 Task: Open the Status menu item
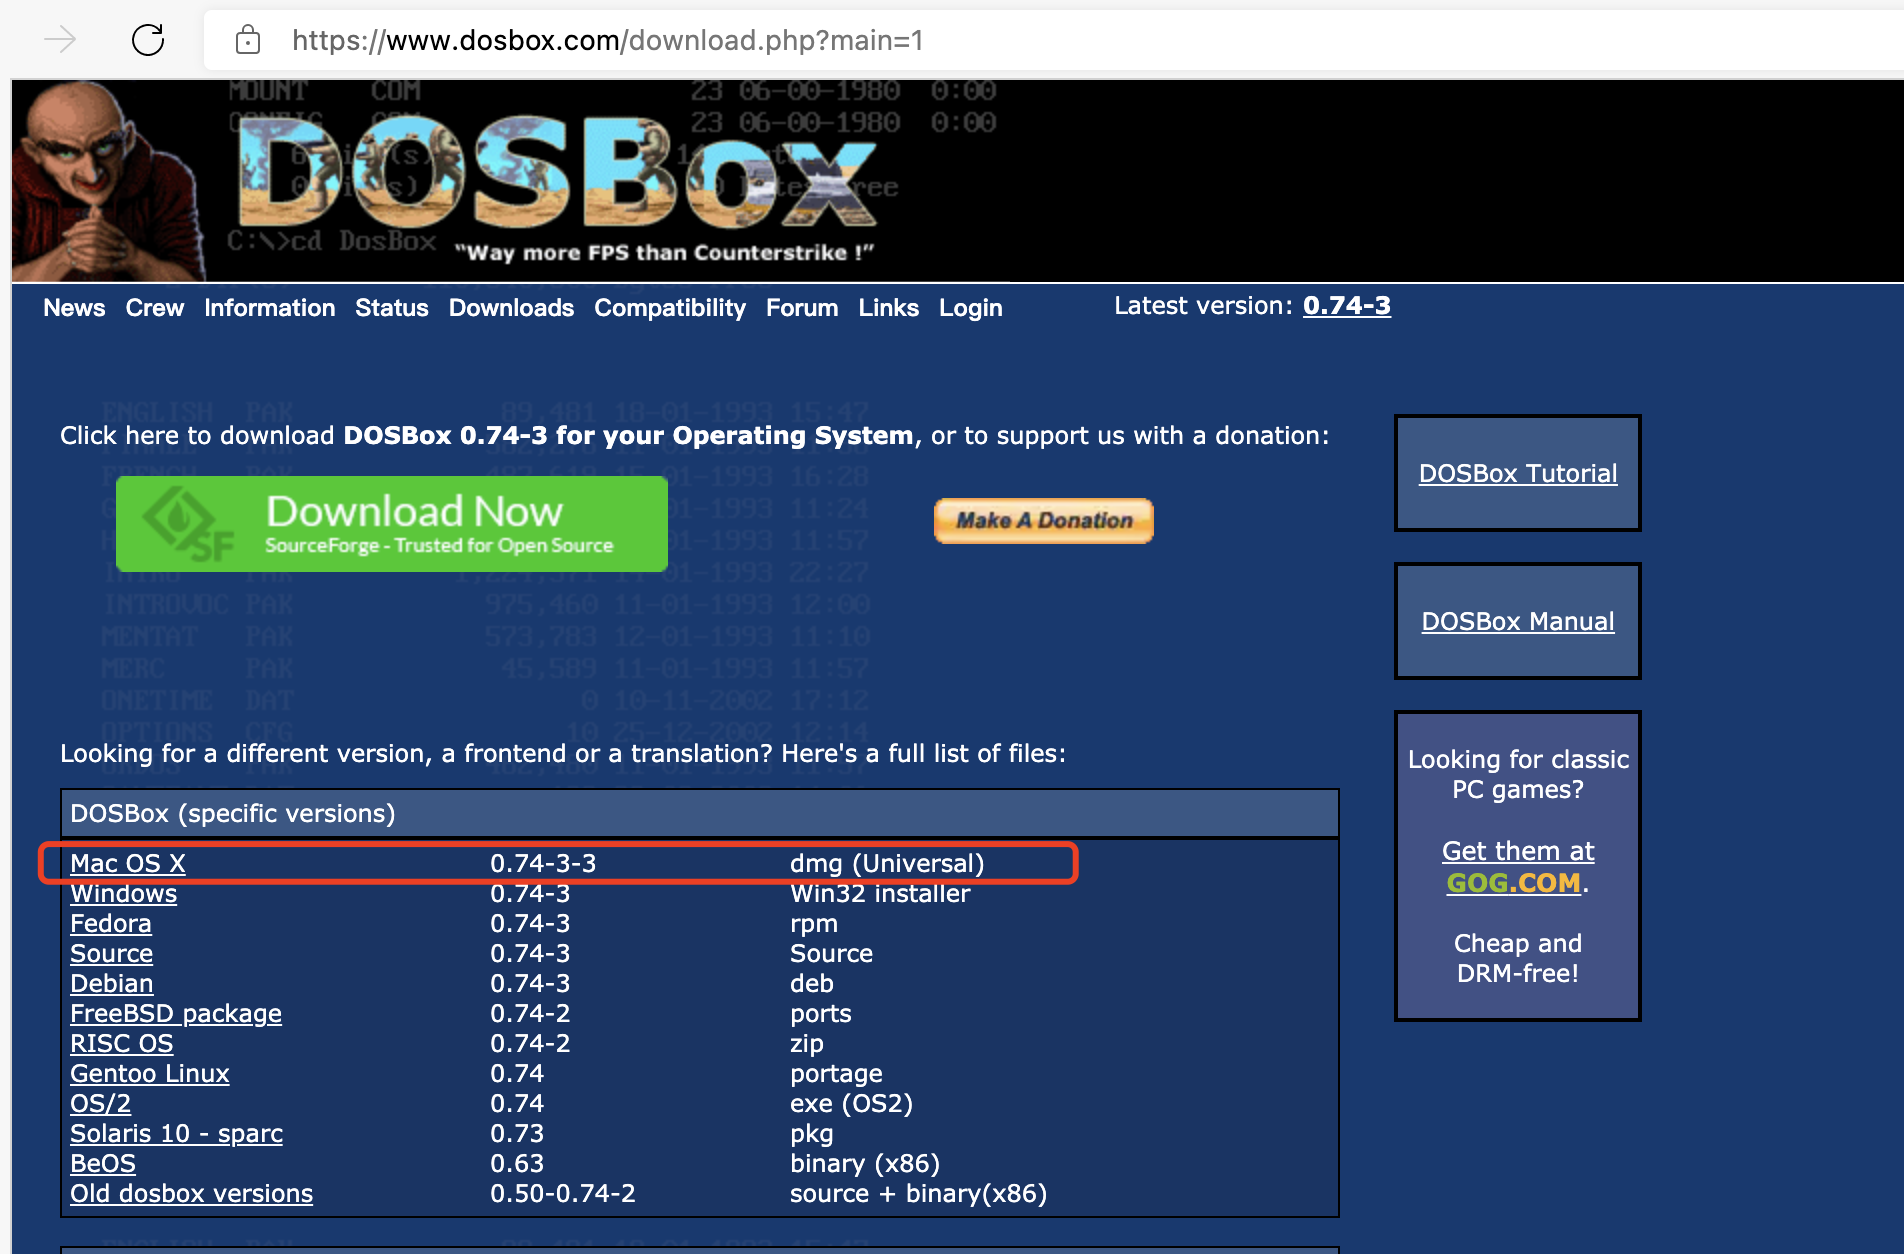392,308
